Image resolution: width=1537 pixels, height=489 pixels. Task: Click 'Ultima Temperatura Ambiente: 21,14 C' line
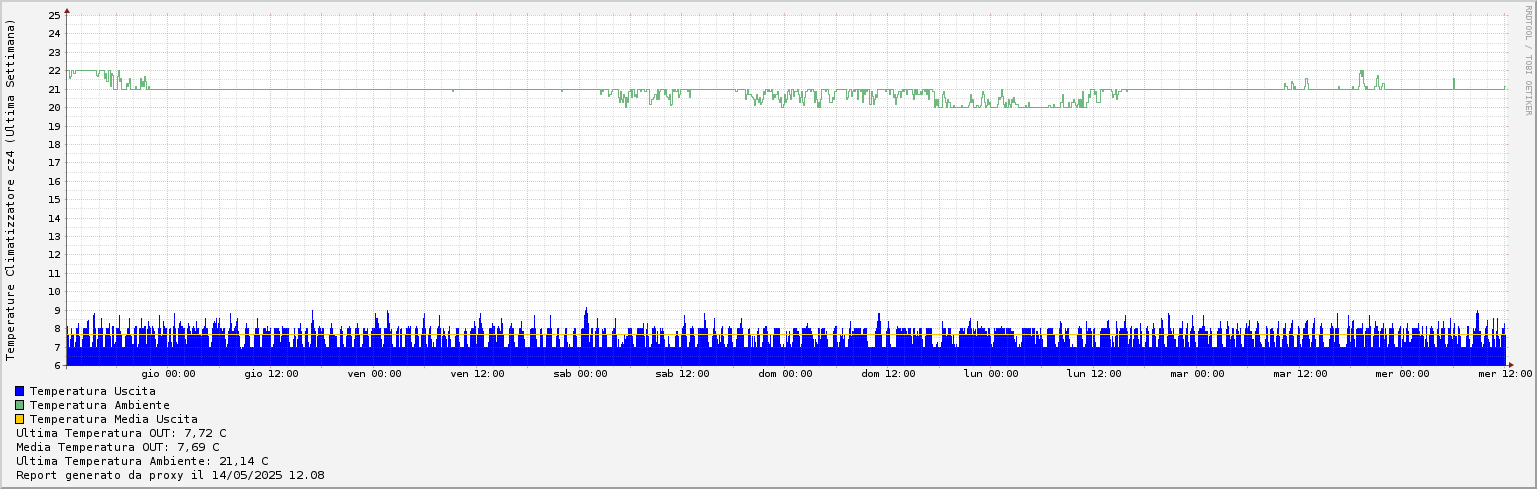[x=142, y=461]
